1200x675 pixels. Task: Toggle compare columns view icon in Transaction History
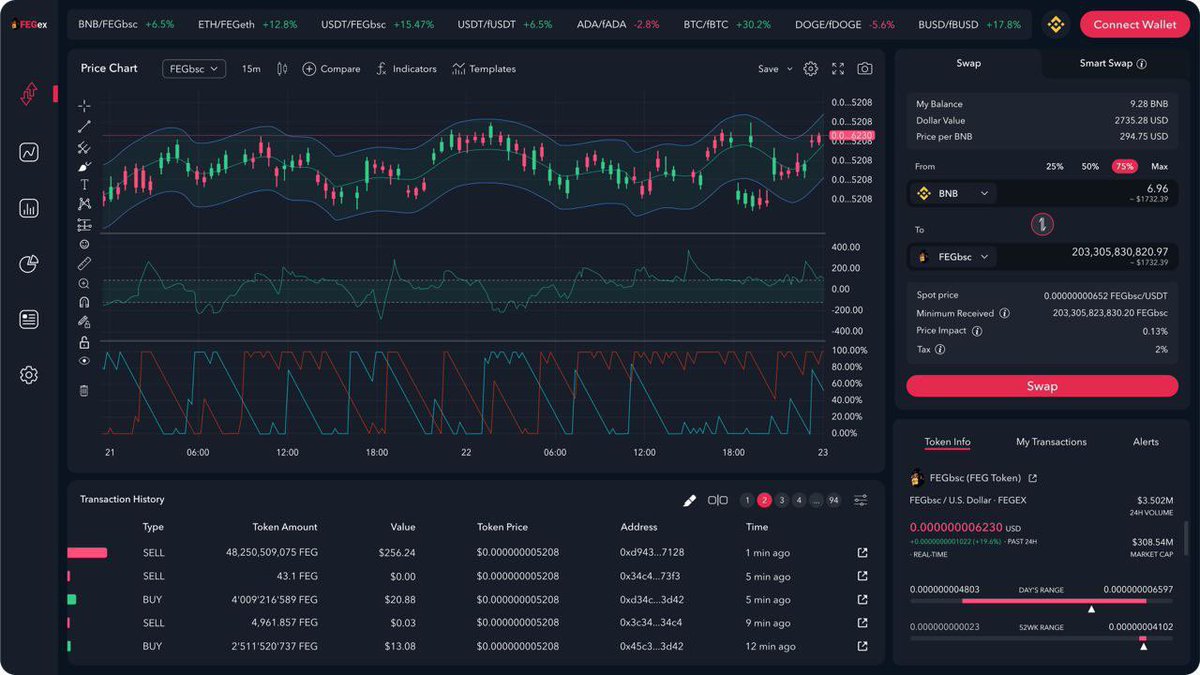tap(718, 500)
